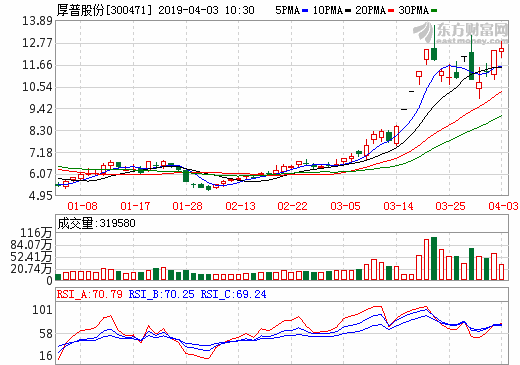Click the volume axis value 20.74万
Image resolution: width=520 pixels, height=365 pixels.
[x=31, y=269]
